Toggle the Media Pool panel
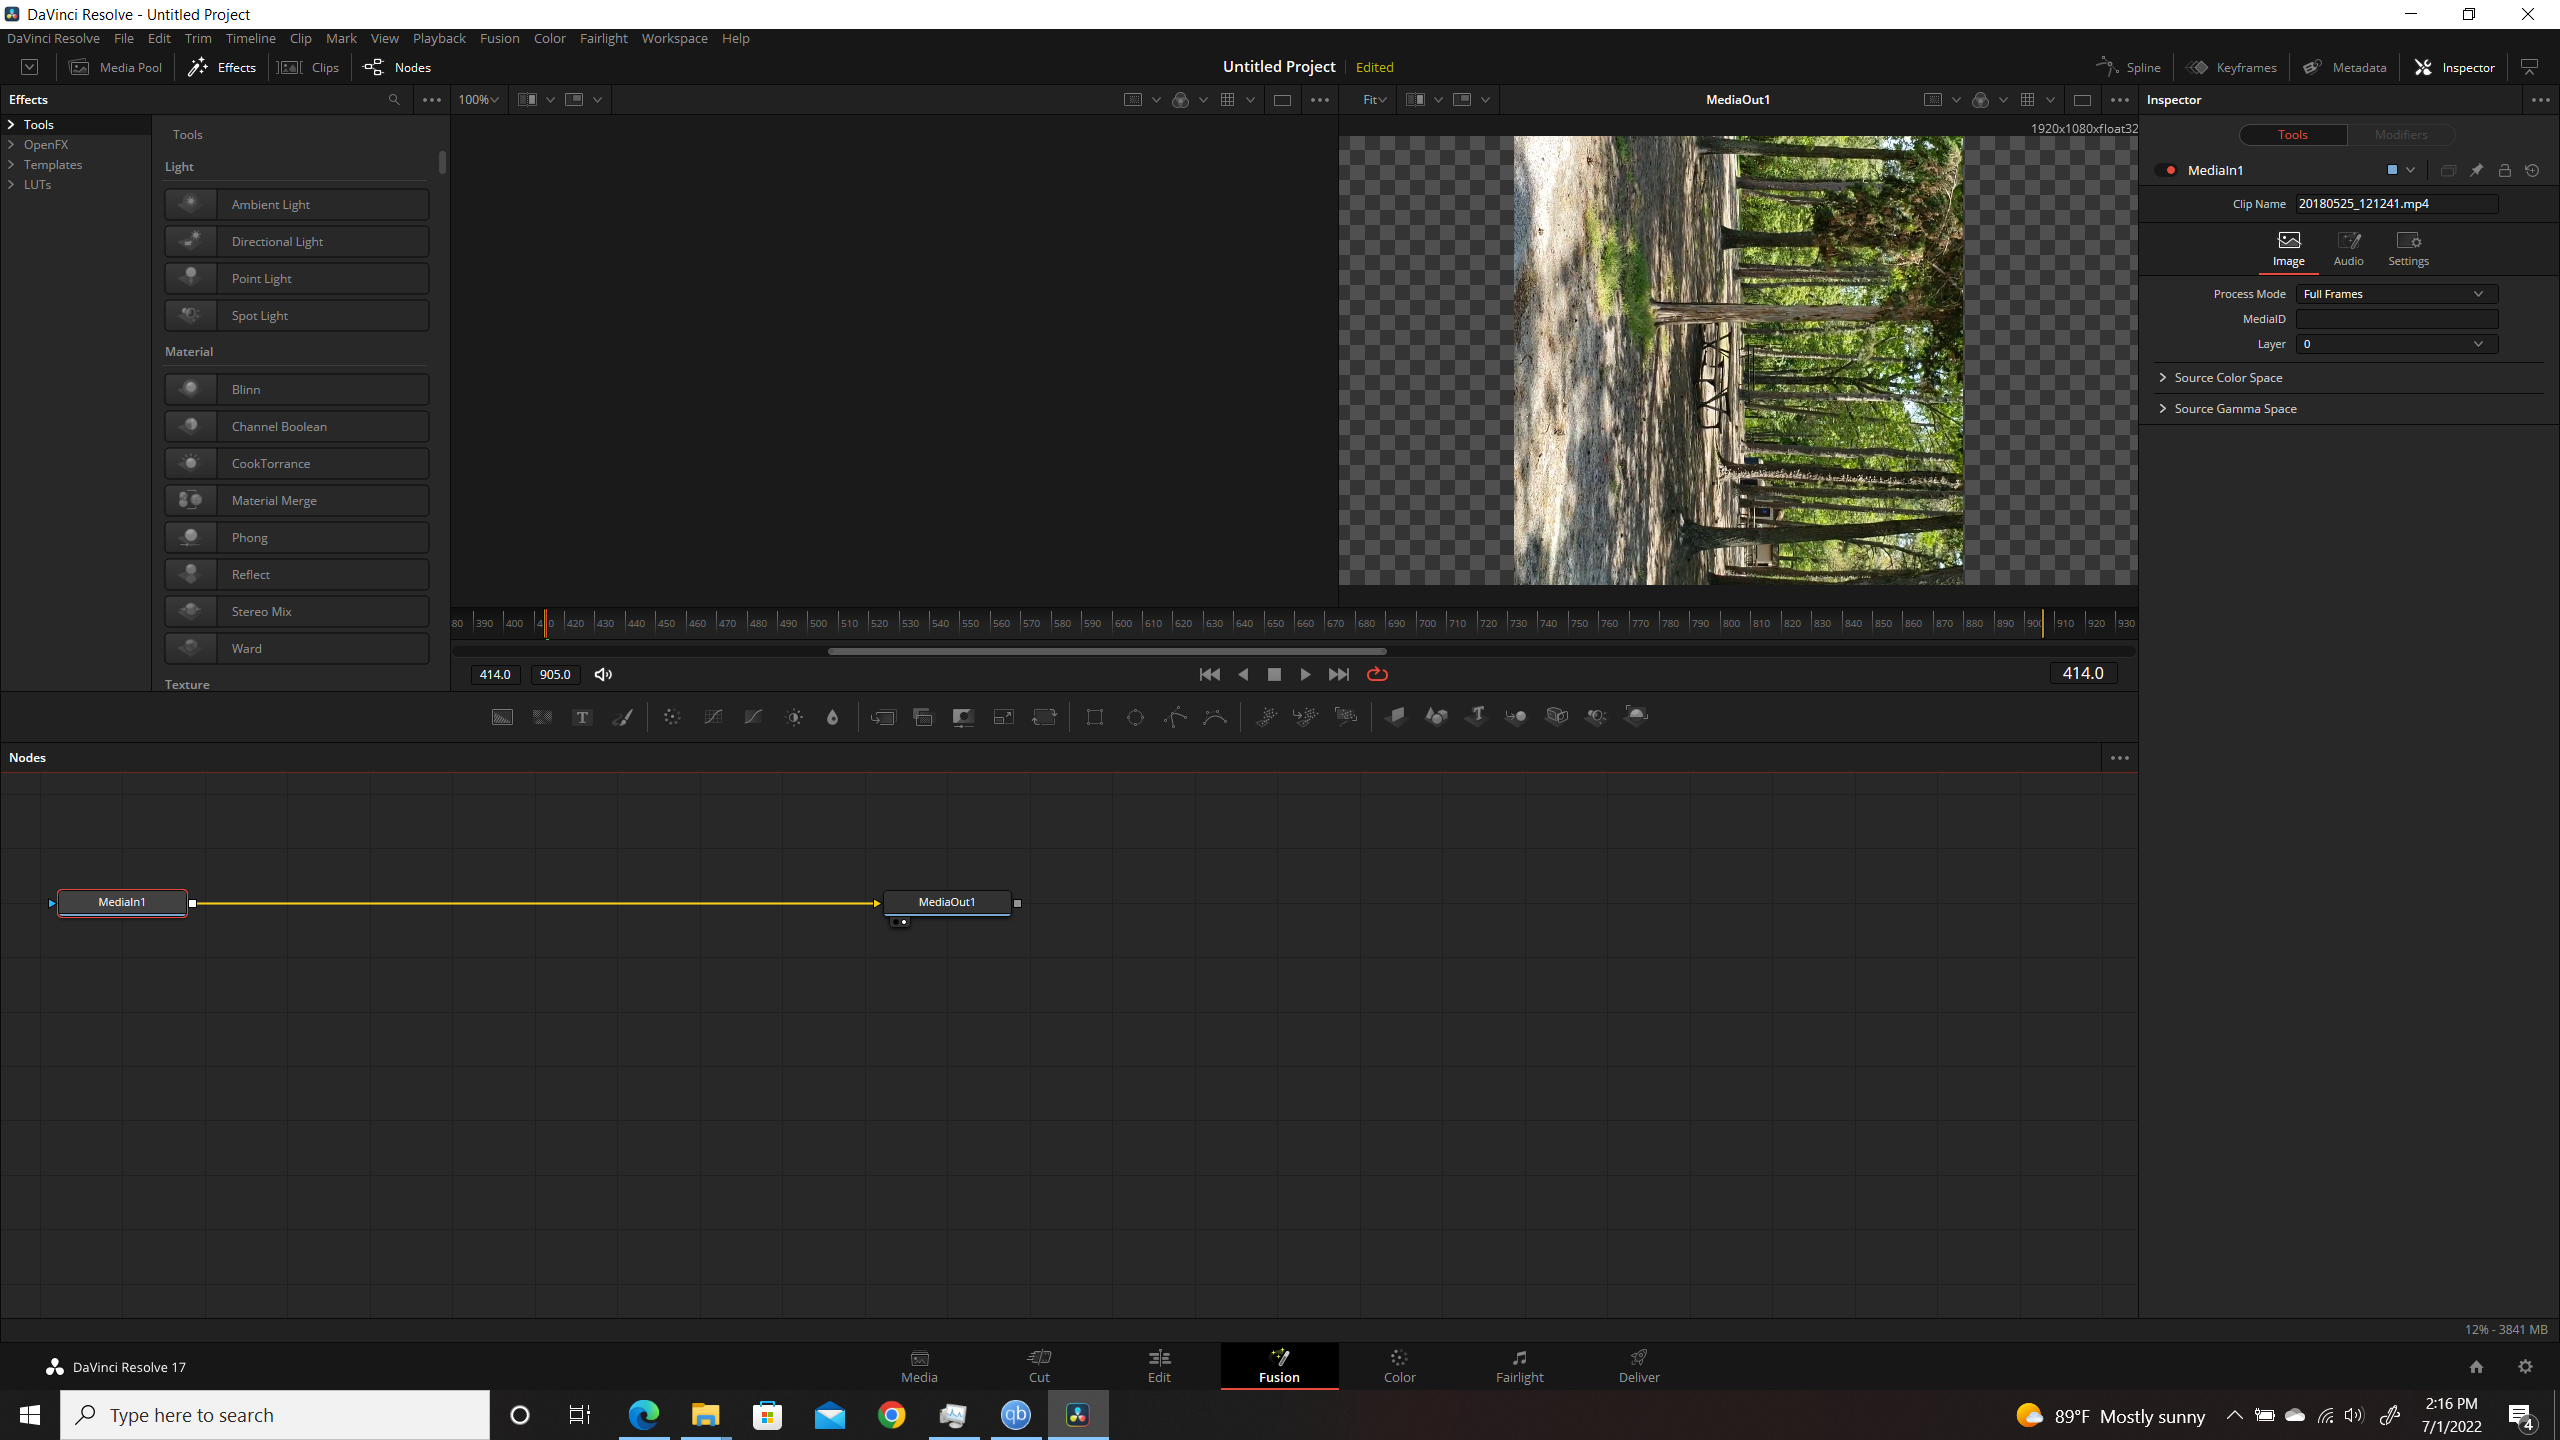 115,67
